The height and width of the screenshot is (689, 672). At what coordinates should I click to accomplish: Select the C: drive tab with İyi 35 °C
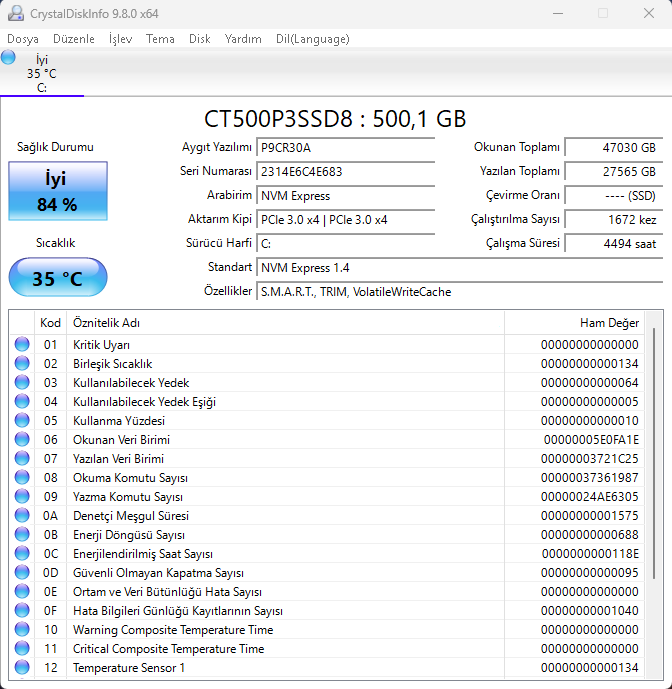coord(42,73)
